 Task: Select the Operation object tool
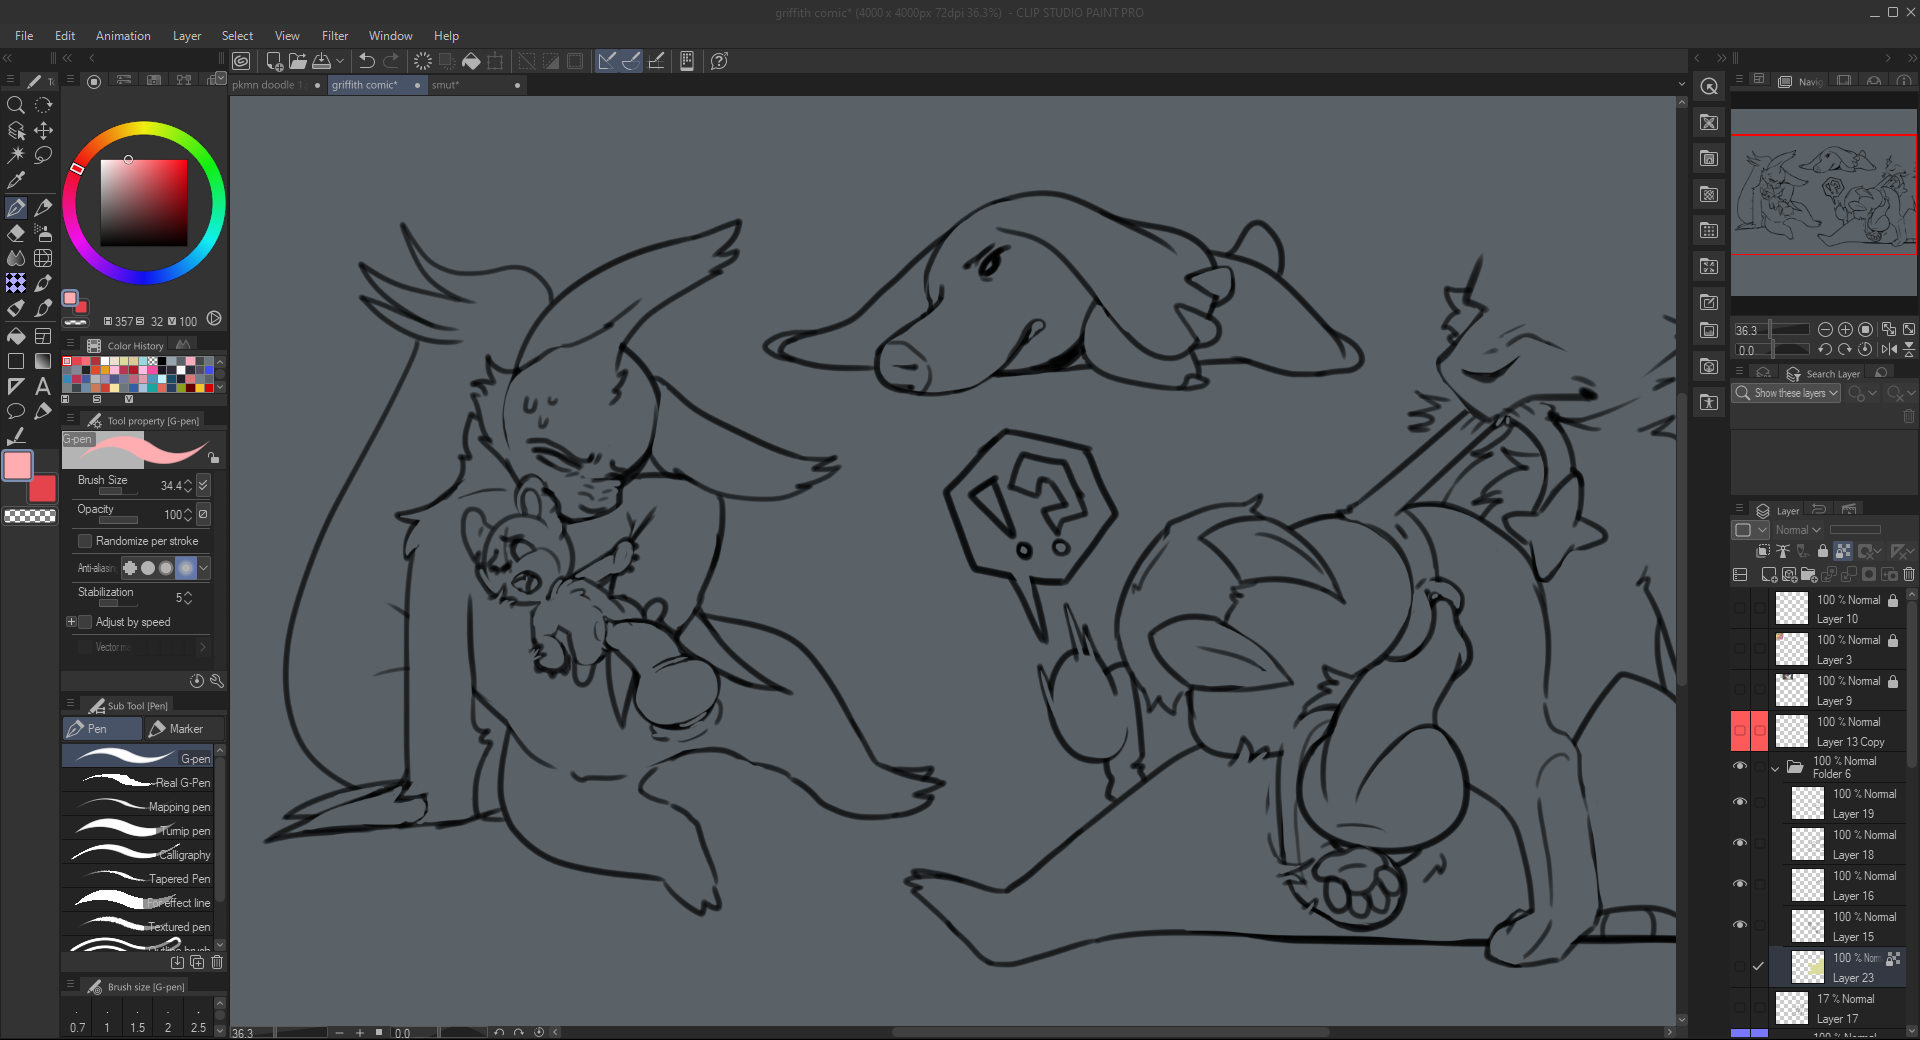pos(16,130)
